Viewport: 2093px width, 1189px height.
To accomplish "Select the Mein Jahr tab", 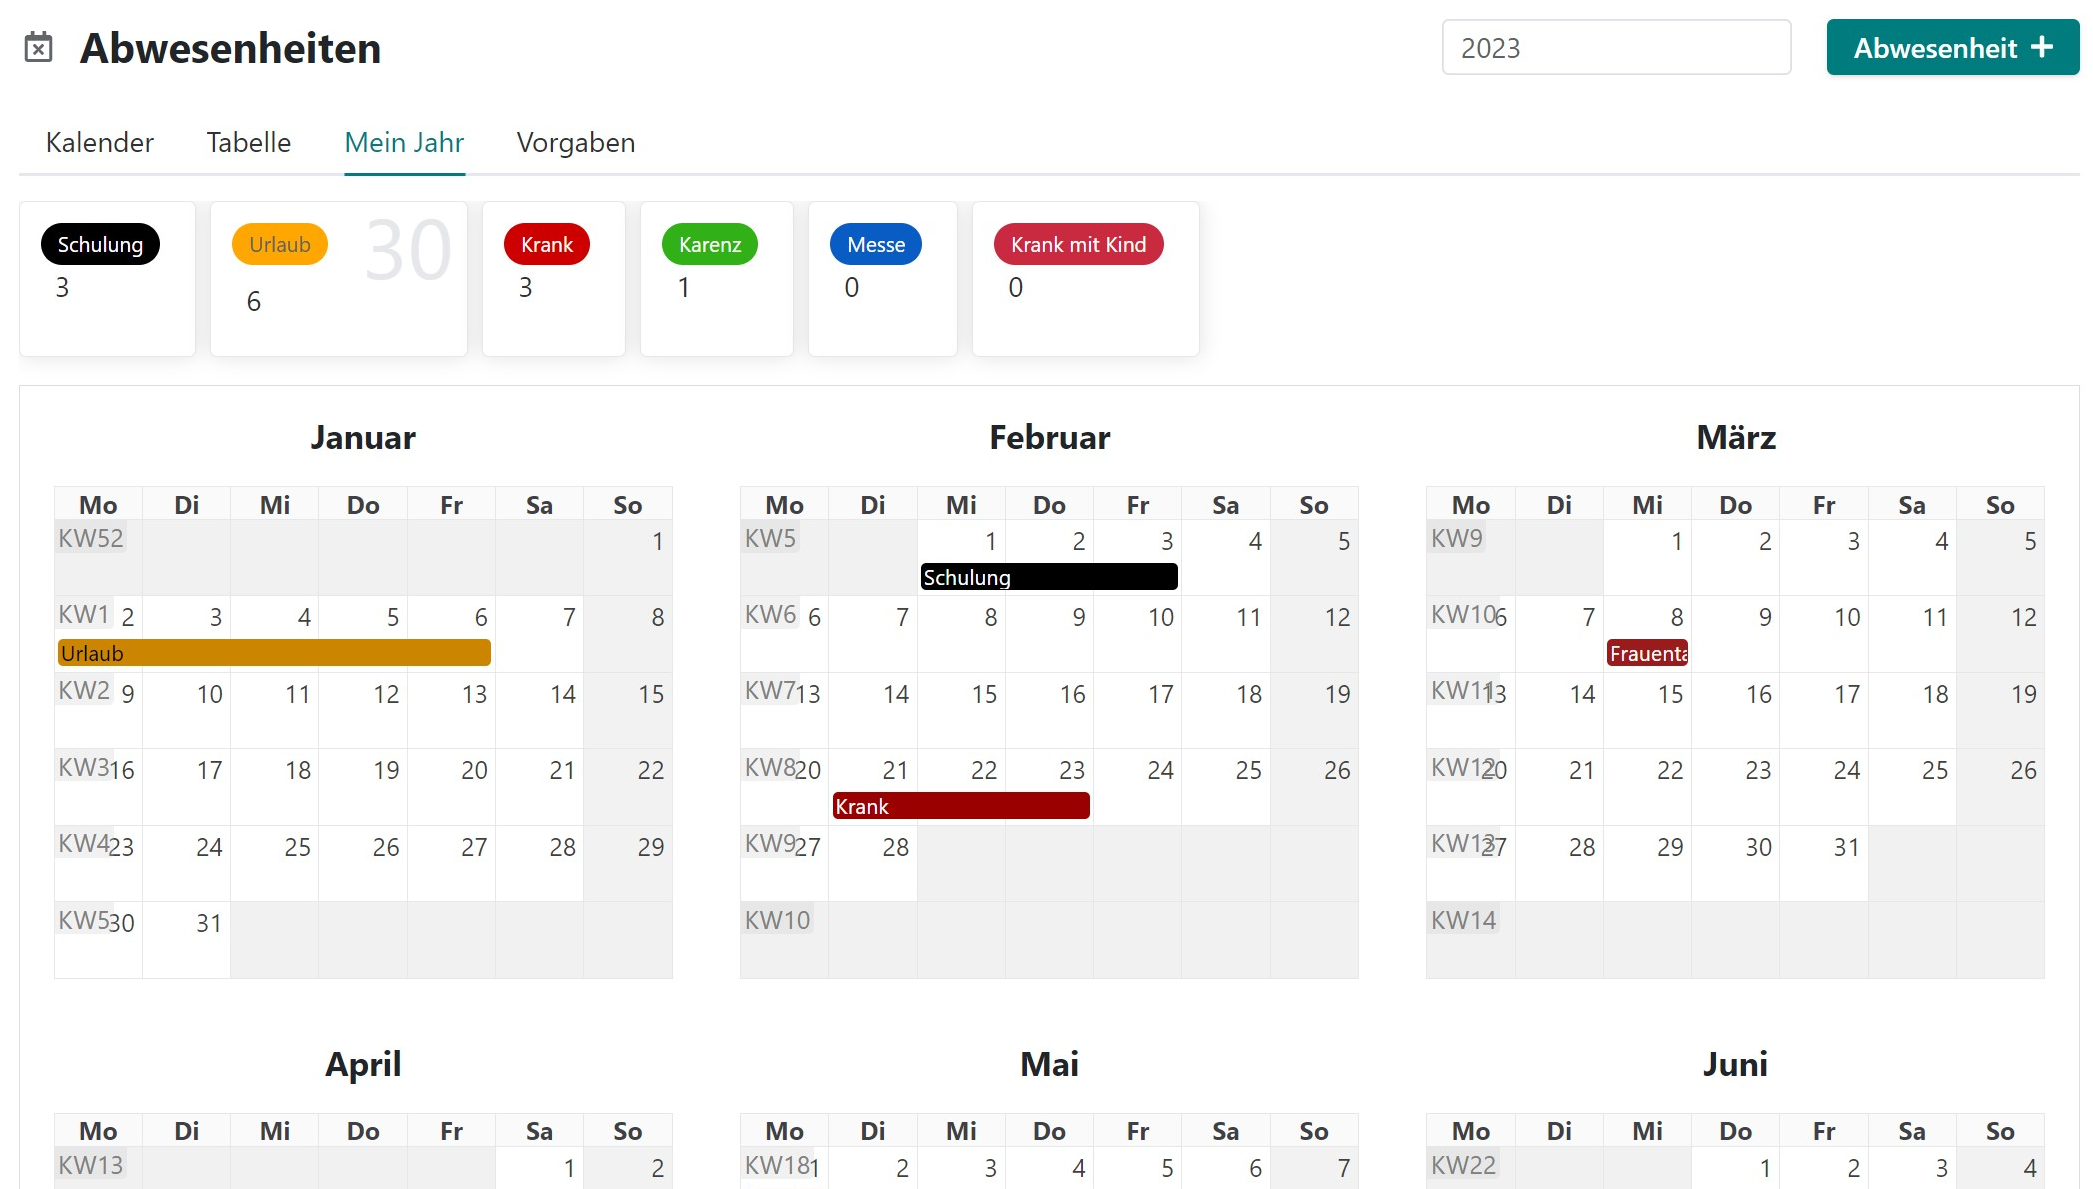I will (404, 143).
